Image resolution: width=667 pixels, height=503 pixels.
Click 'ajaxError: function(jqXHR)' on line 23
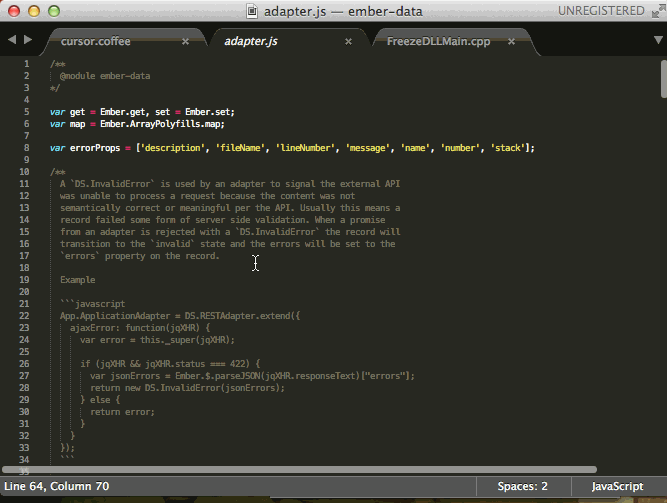pyautogui.click(x=135, y=328)
